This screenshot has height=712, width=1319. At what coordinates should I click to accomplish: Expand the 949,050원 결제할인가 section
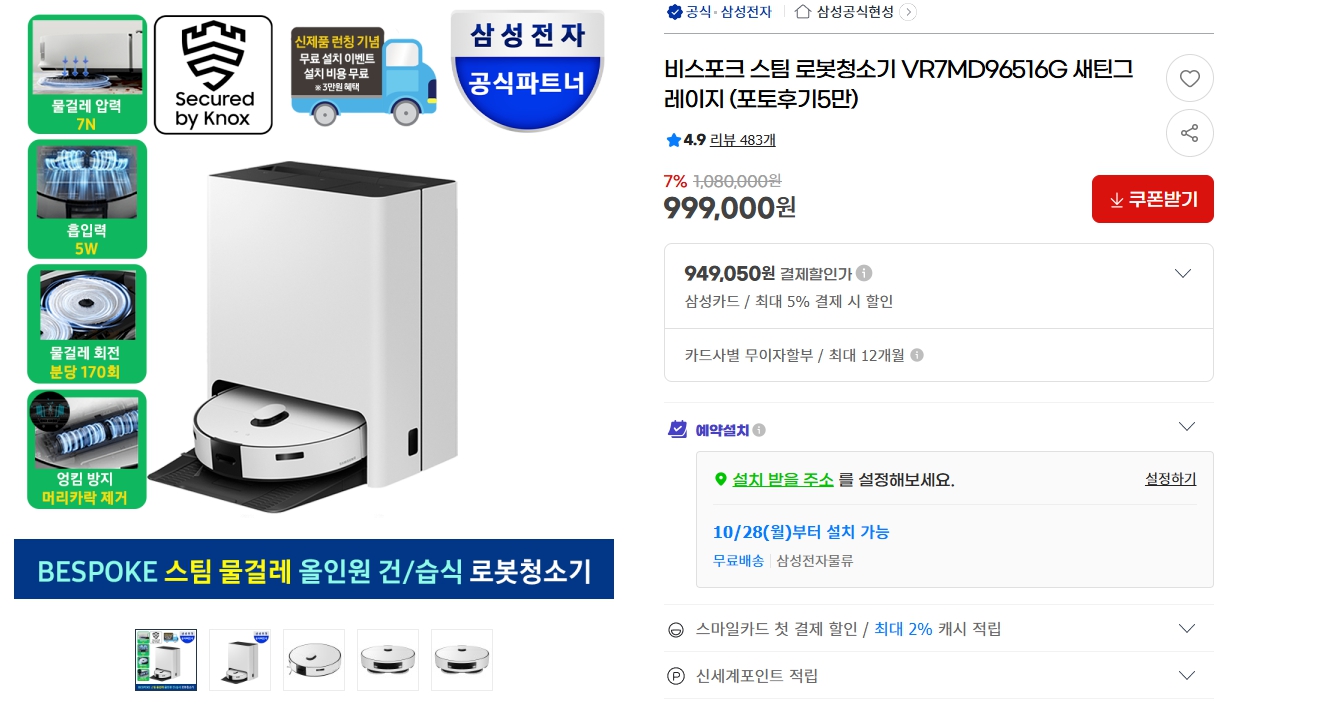1183,272
